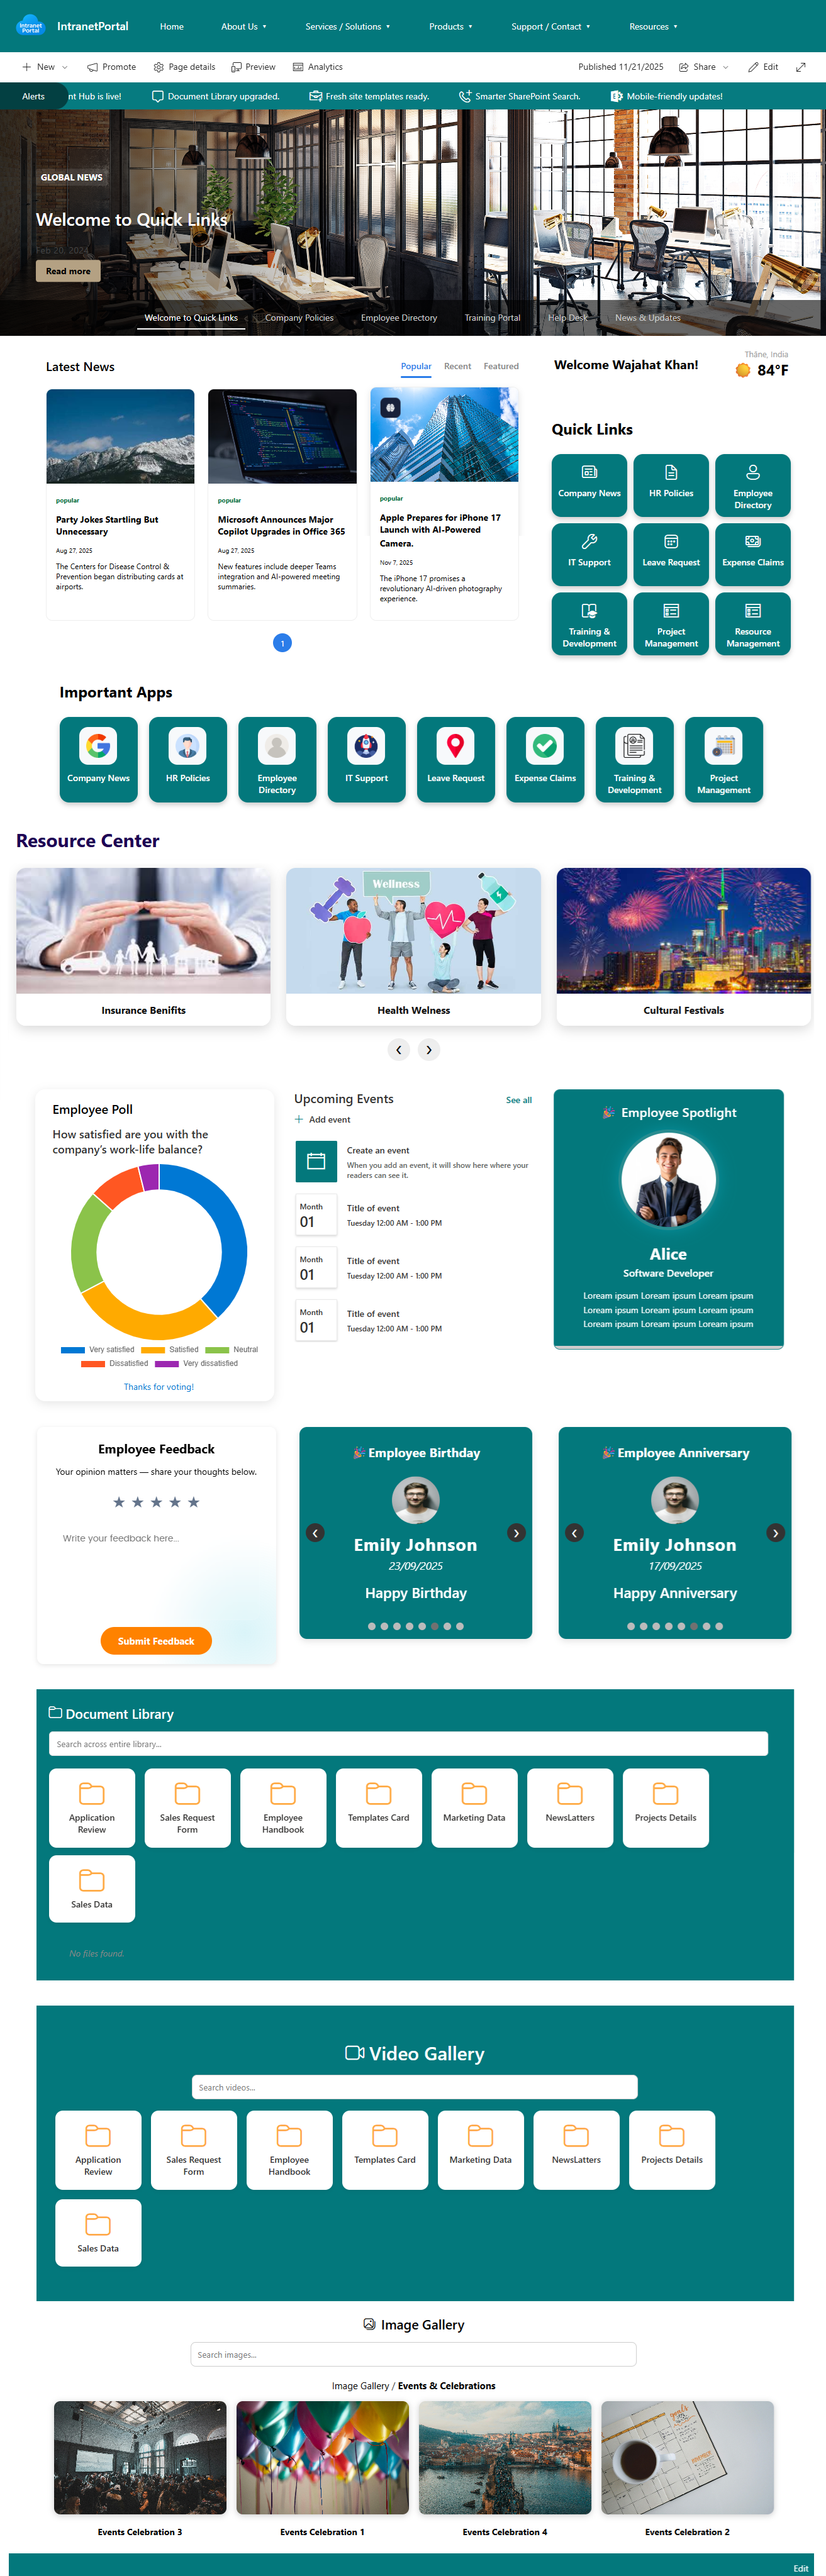The height and width of the screenshot is (2576, 826).
Task: Click Document Library search field
Action: pos(408,1743)
